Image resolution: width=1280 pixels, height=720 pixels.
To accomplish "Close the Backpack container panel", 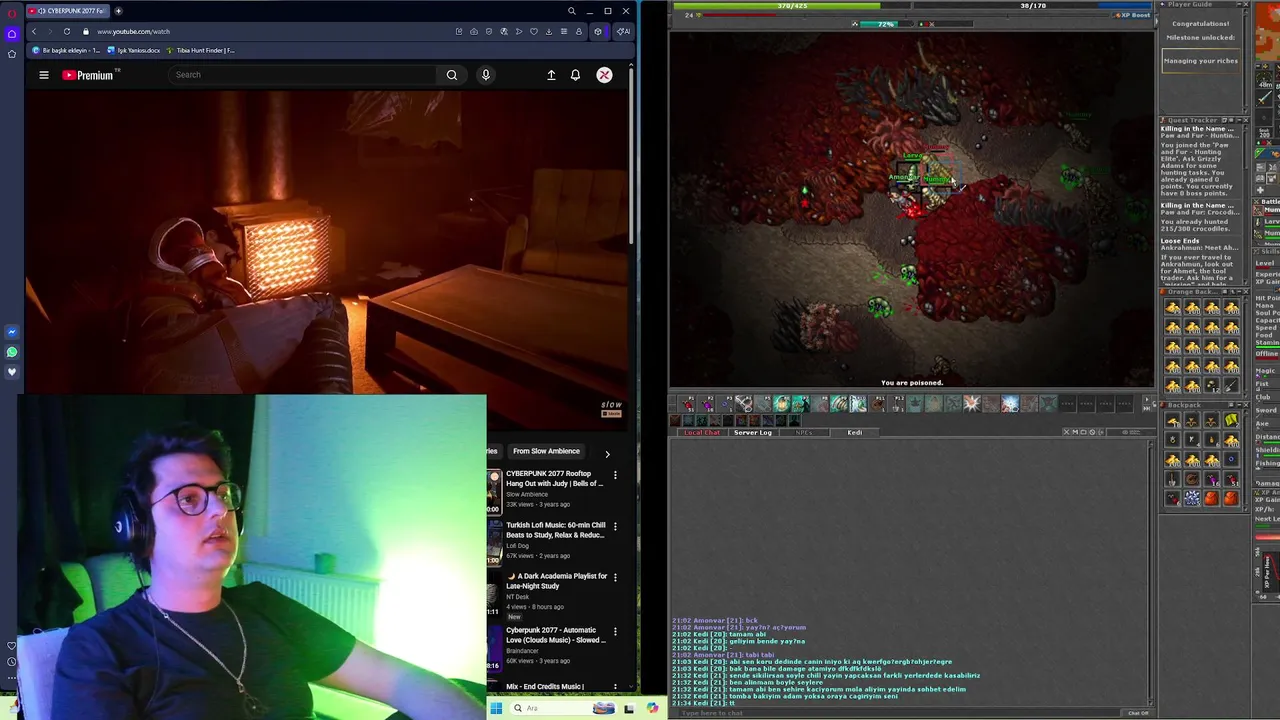I will pos(1245,405).
